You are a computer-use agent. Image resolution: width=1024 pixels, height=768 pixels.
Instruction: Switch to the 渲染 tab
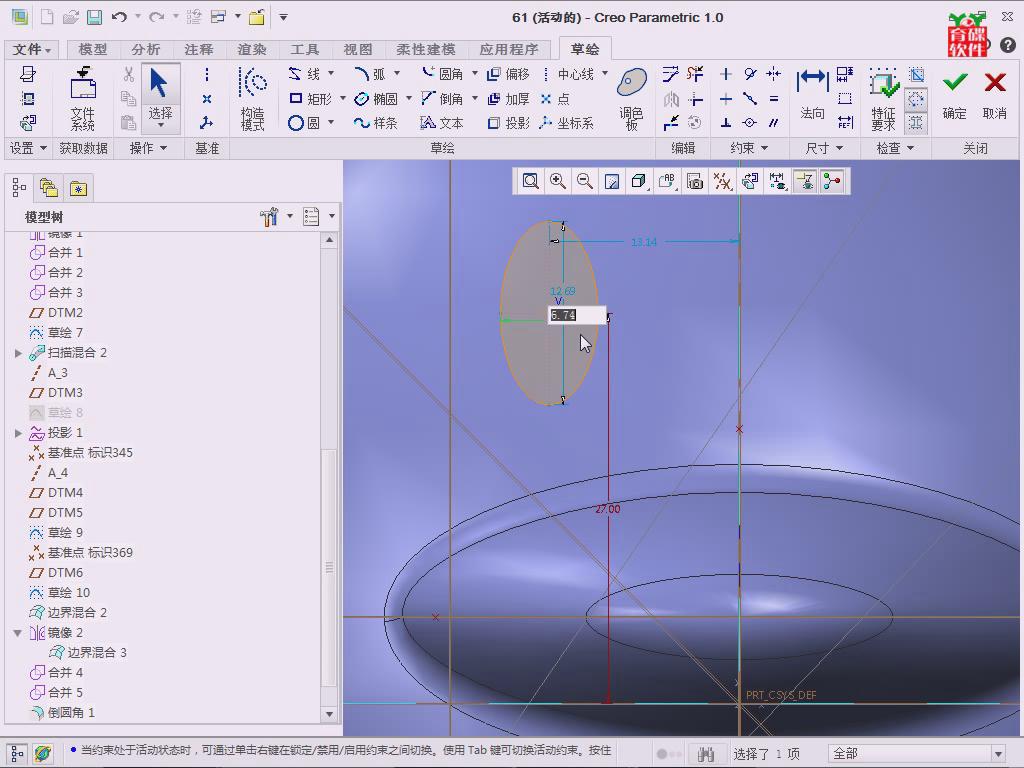pyautogui.click(x=251, y=49)
